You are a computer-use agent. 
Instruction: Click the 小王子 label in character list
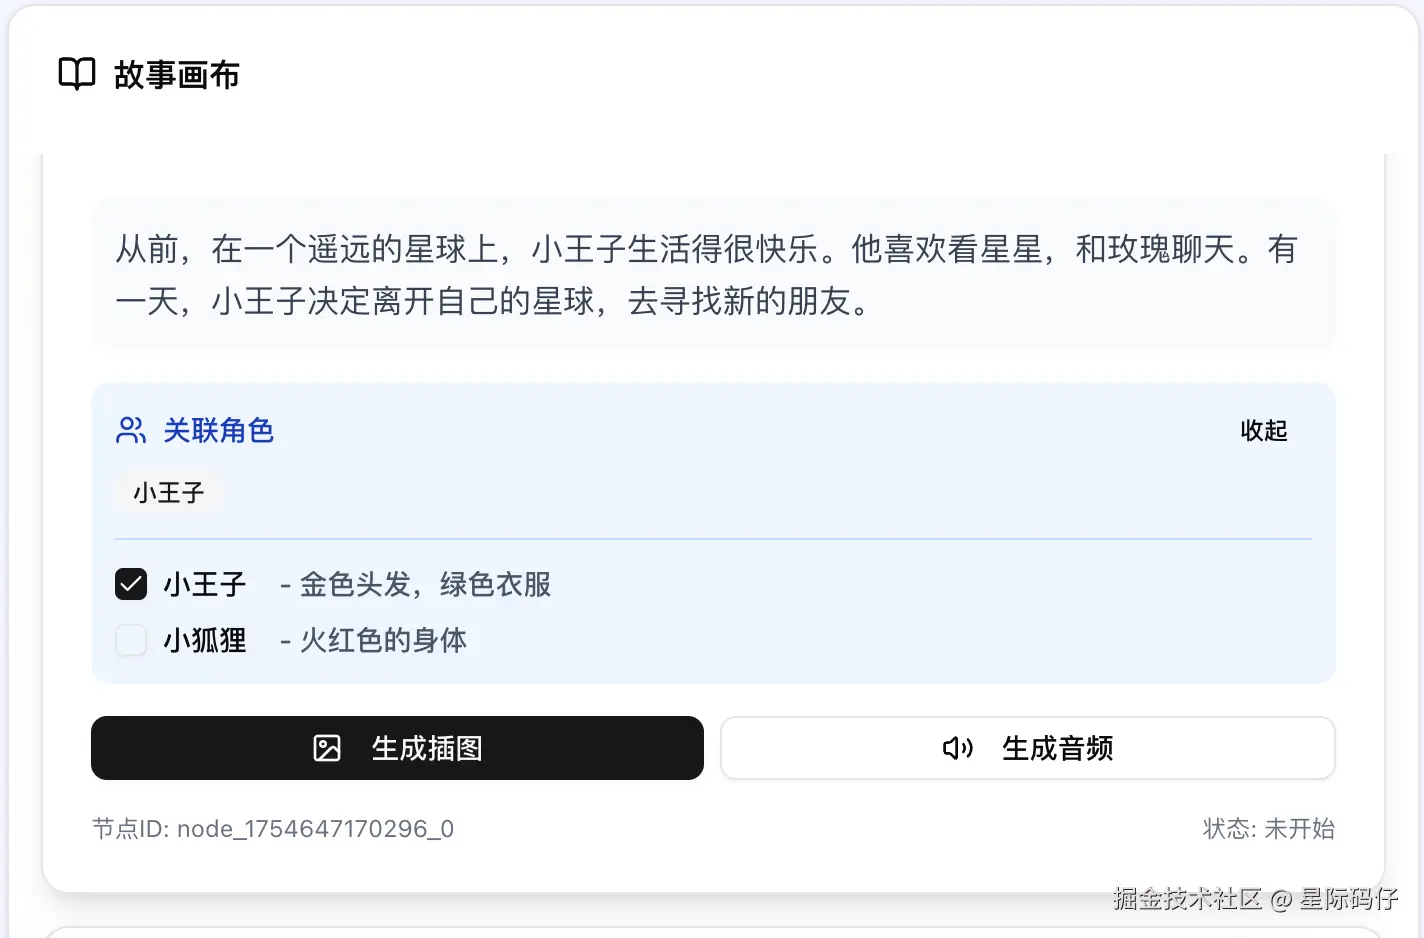click(205, 584)
